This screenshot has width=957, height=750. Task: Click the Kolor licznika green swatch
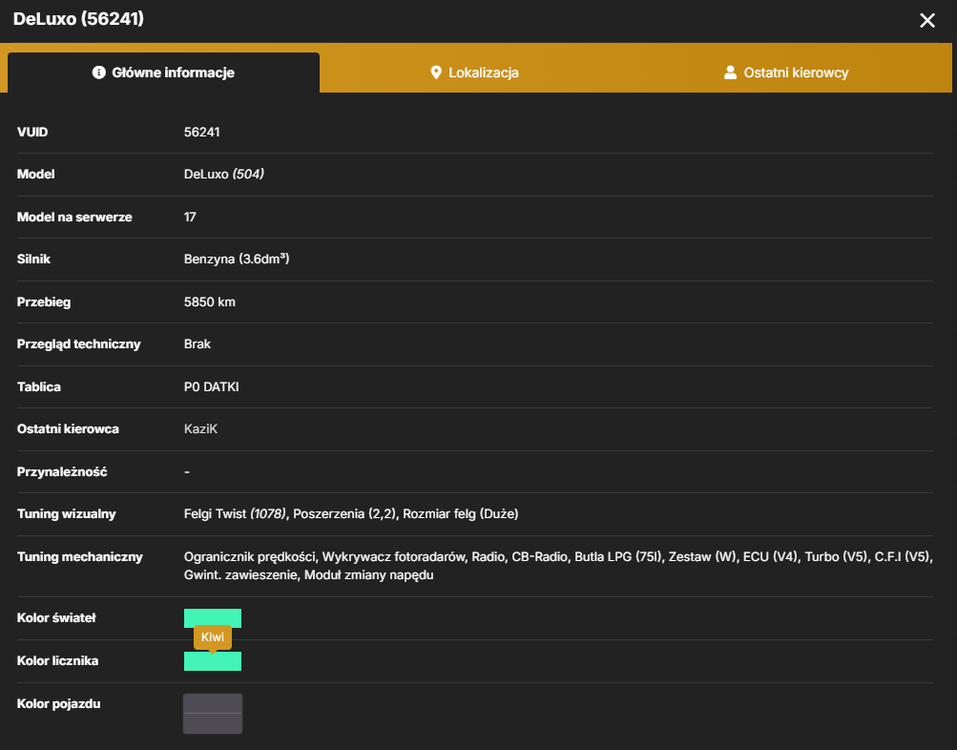[212, 661]
